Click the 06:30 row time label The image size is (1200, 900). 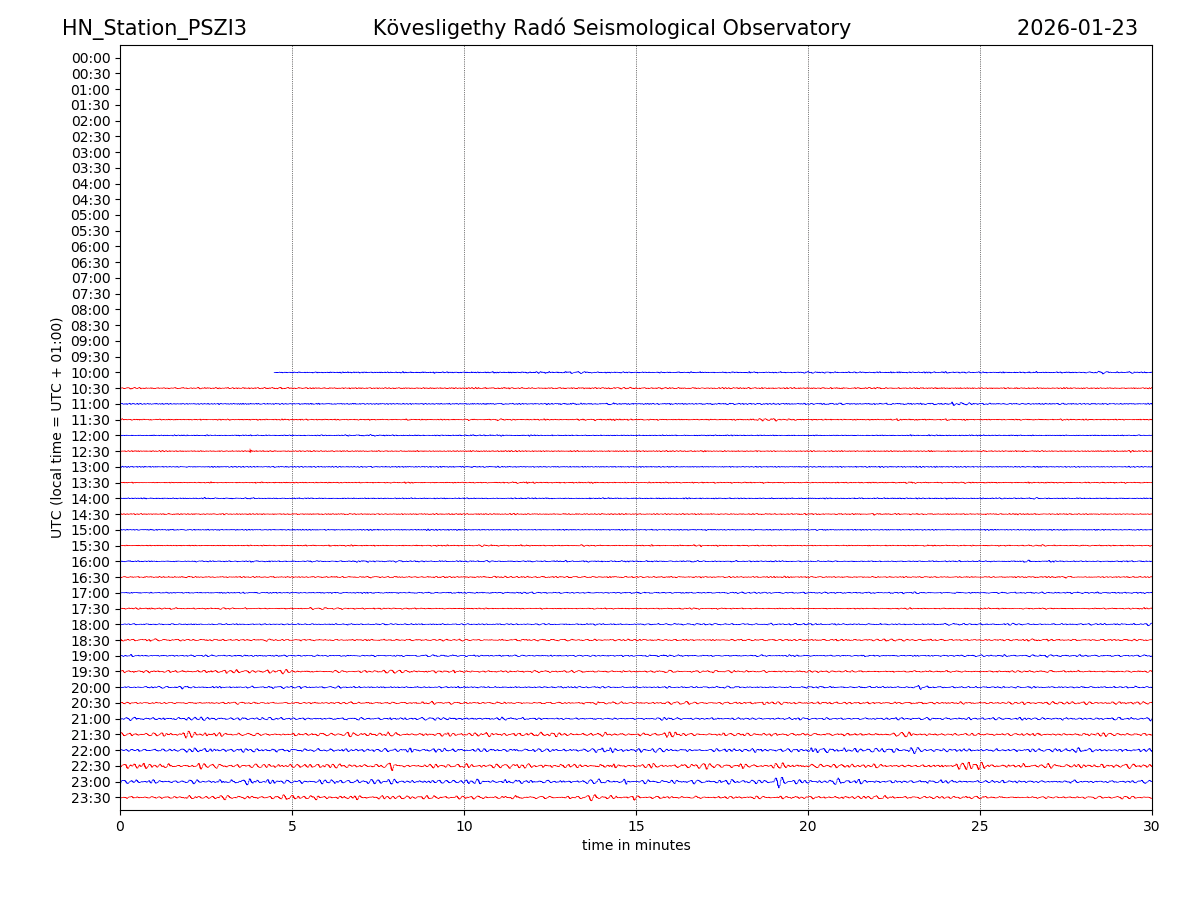click(90, 263)
